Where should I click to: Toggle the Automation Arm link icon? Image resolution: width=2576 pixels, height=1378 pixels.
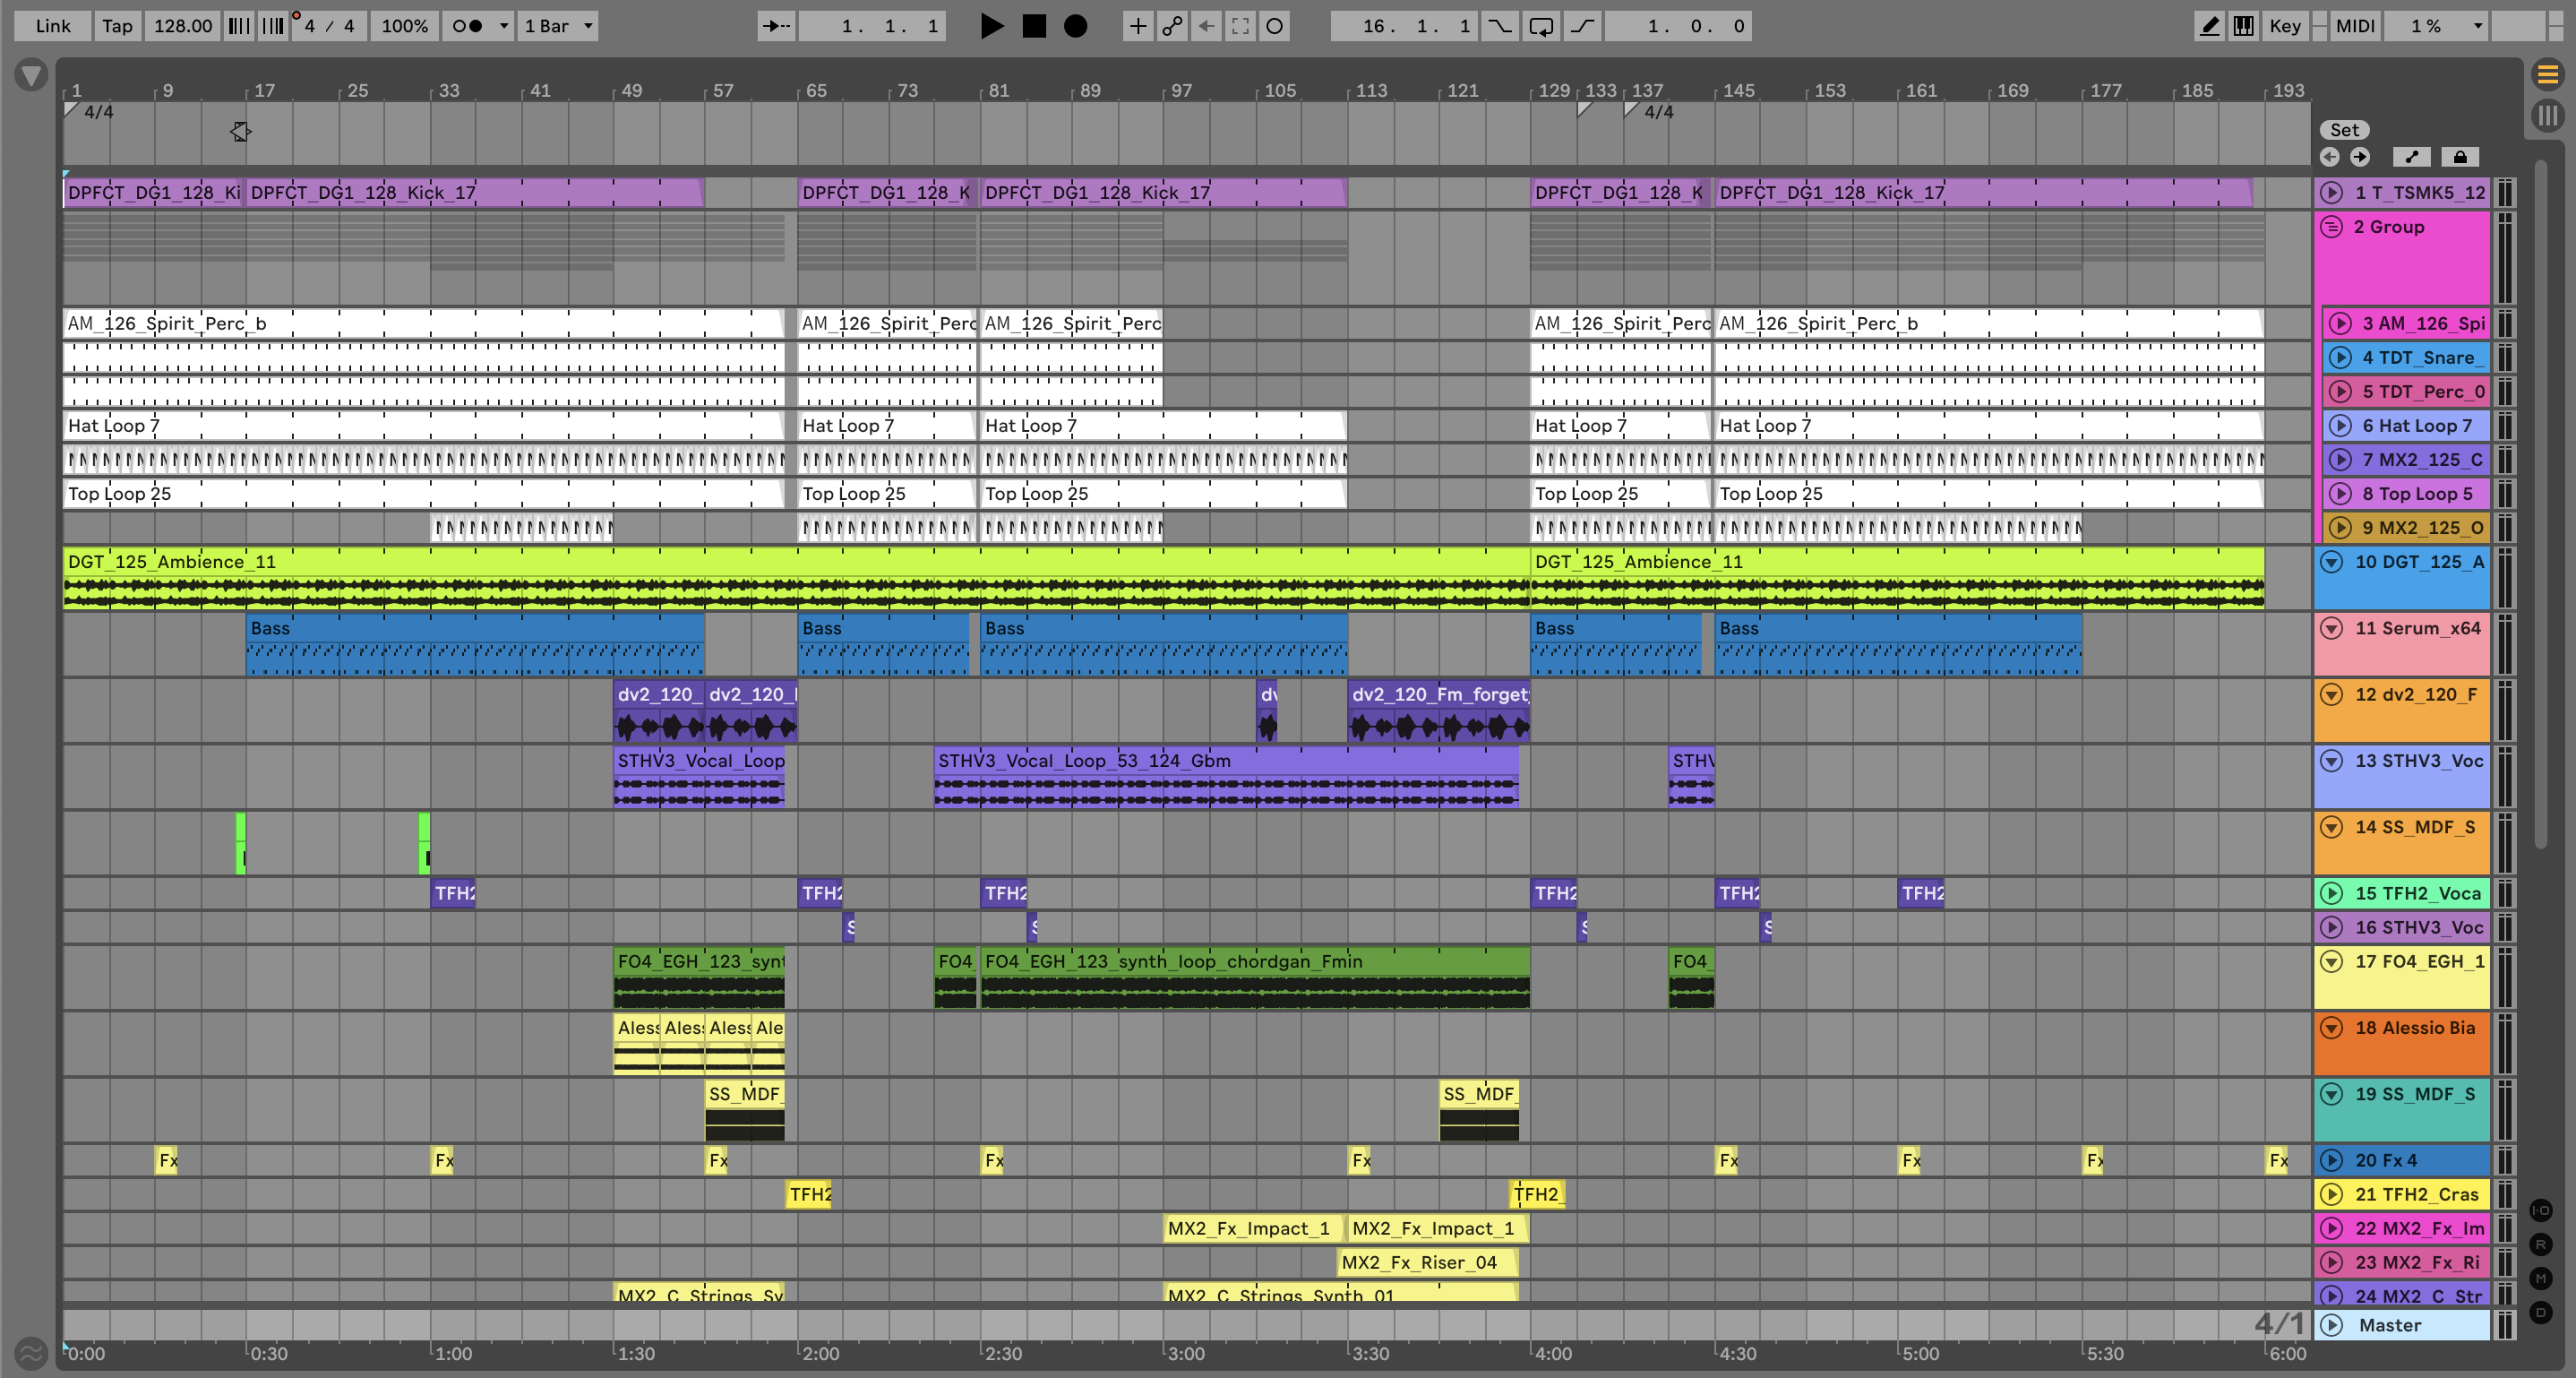click(x=1172, y=26)
